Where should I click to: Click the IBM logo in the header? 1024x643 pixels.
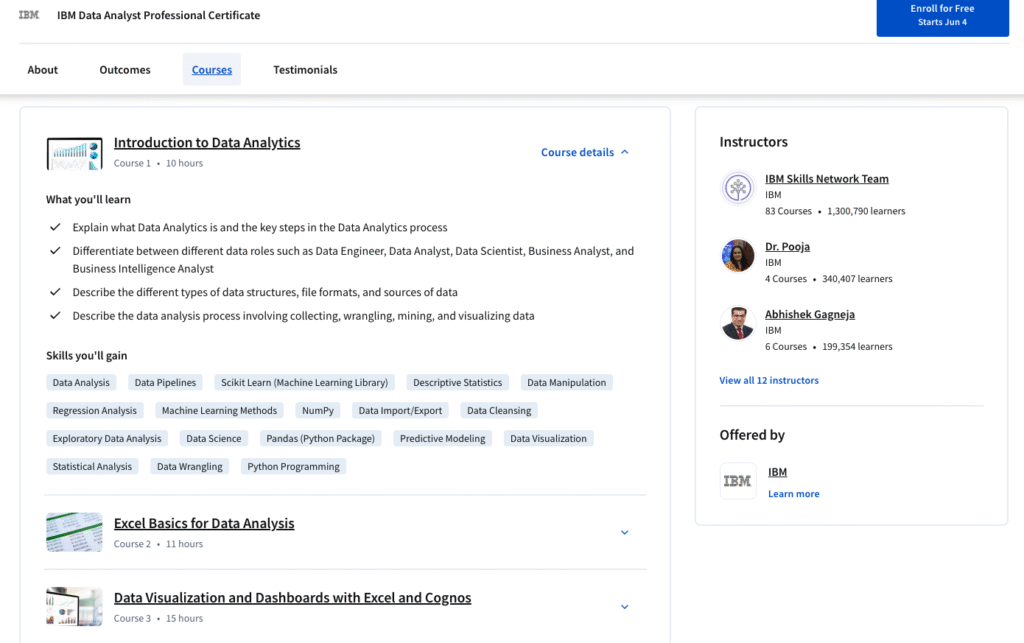[29, 15]
